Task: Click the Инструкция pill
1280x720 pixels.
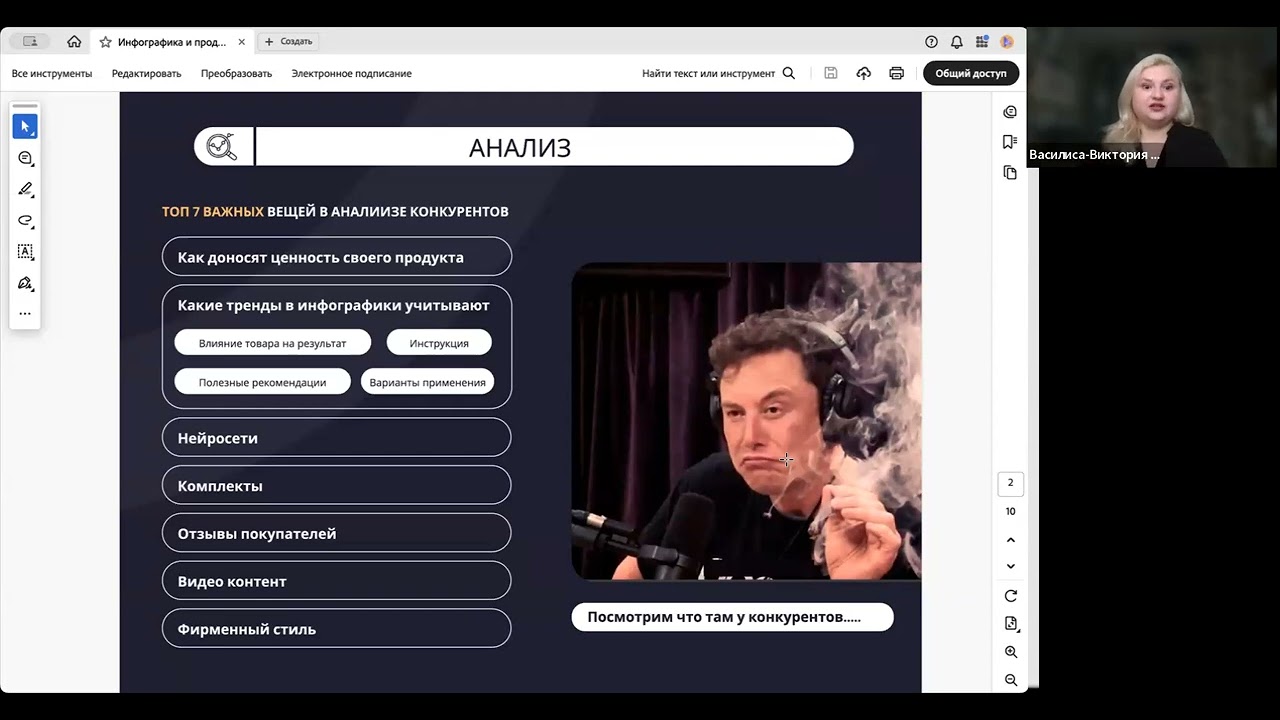Action: click(439, 343)
